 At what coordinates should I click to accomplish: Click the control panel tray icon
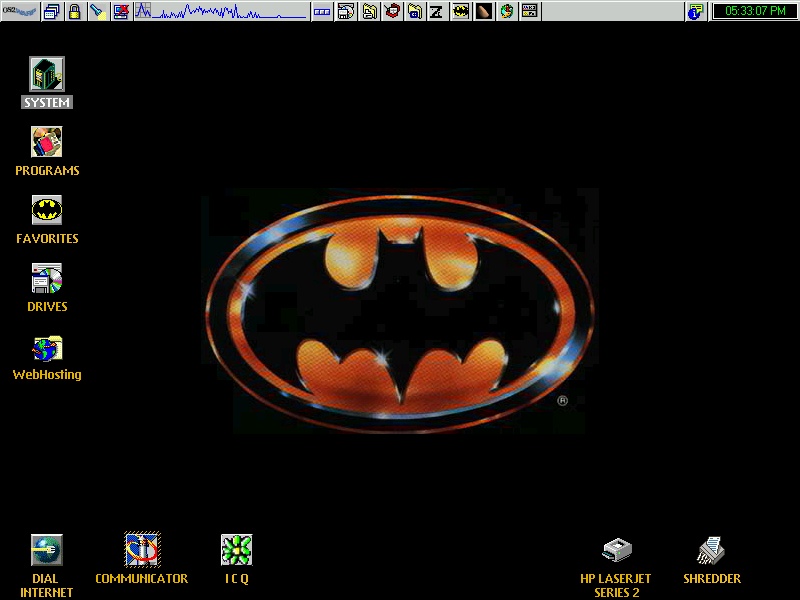click(x=530, y=11)
